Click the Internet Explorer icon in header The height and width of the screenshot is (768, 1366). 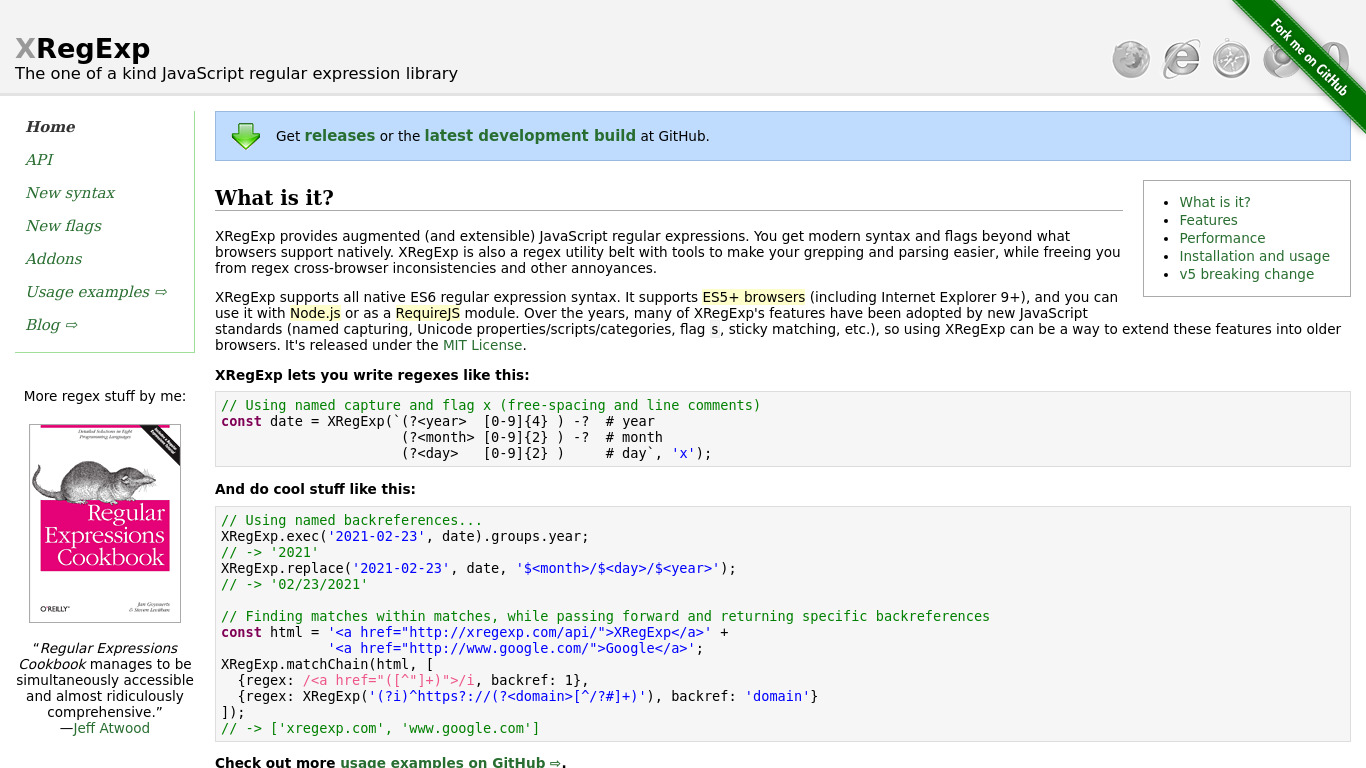(1181, 59)
